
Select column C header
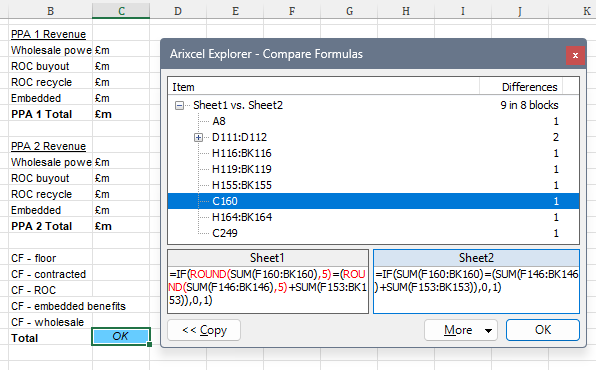point(121,11)
